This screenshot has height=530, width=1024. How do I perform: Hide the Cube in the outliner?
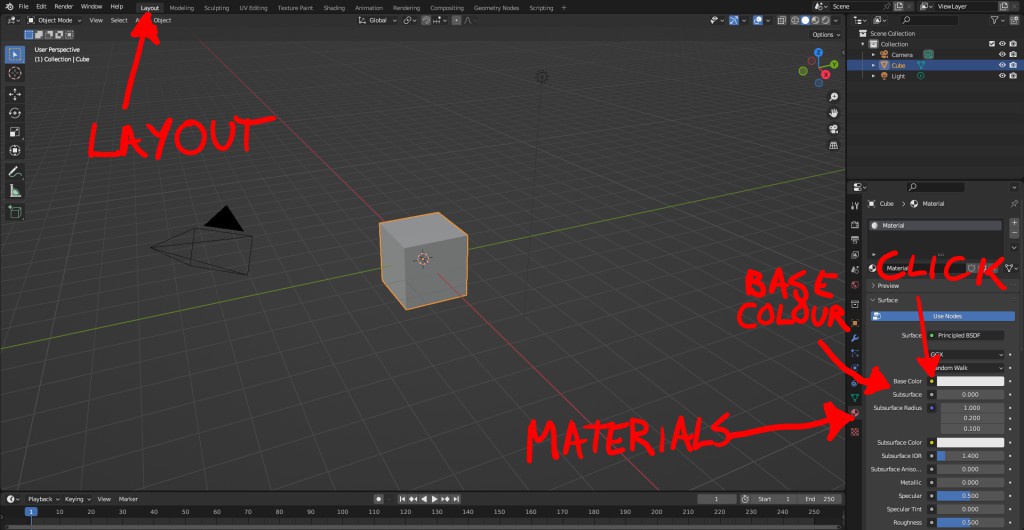point(1002,65)
